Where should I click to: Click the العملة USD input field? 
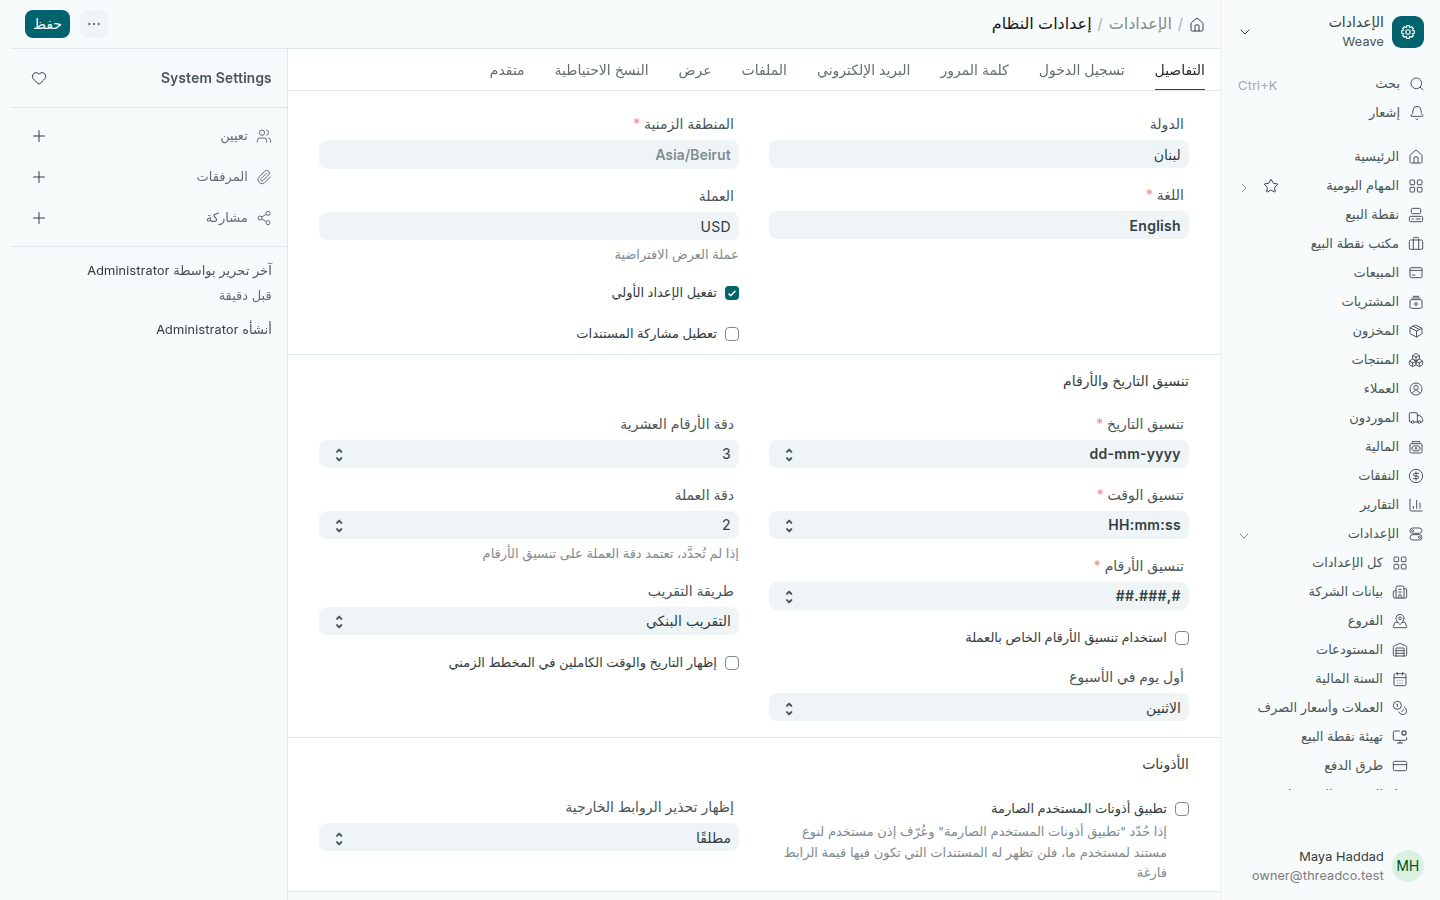[x=529, y=226]
